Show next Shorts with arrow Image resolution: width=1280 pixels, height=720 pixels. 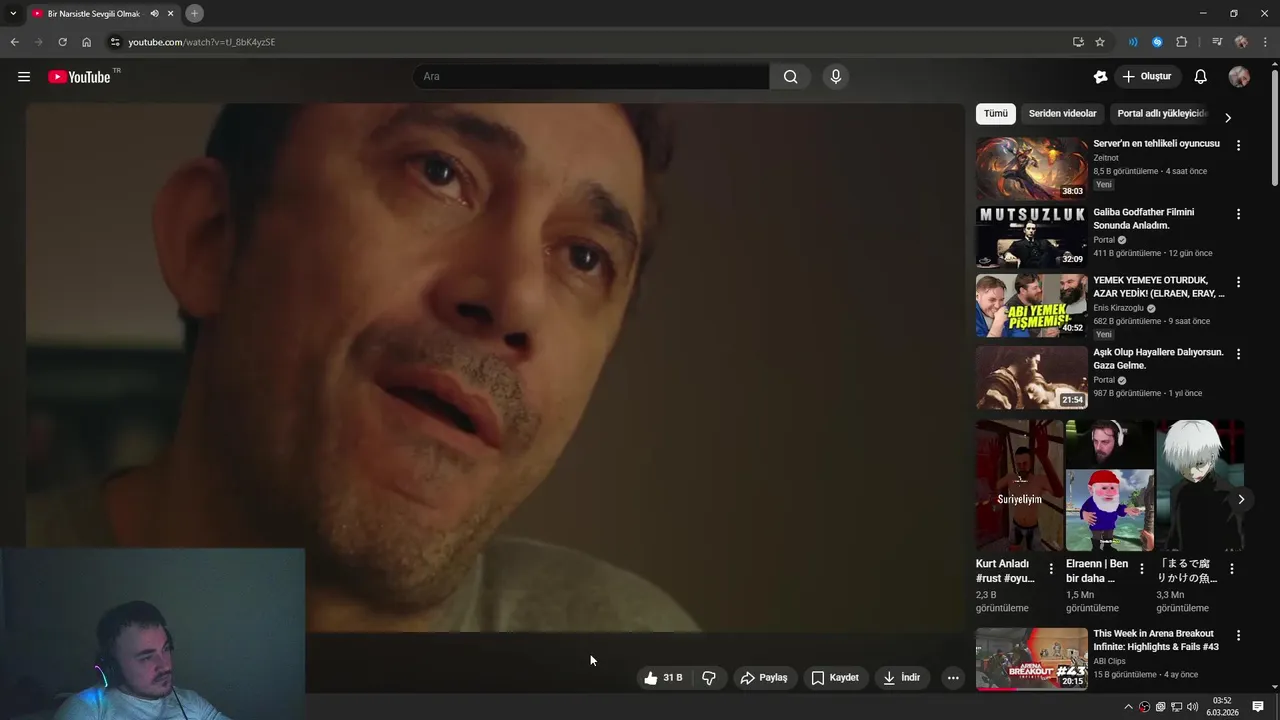[1241, 499]
